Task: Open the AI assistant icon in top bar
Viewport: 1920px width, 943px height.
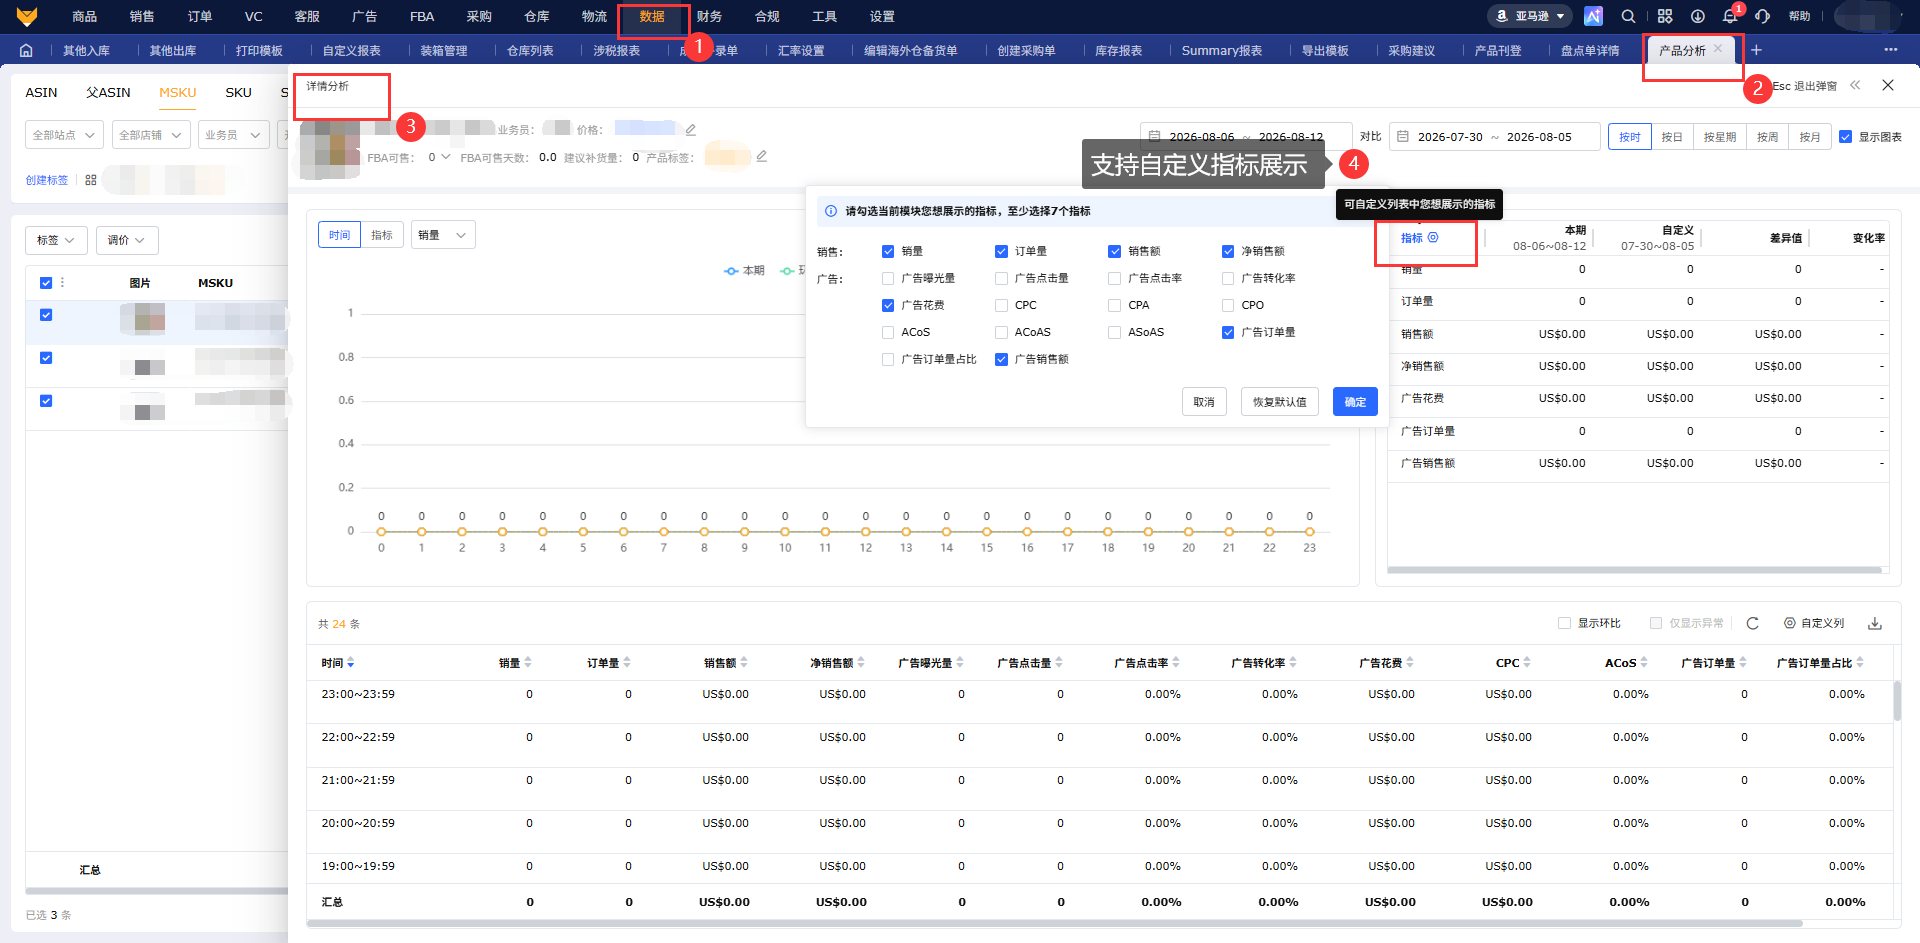Action: pyautogui.click(x=1594, y=16)
